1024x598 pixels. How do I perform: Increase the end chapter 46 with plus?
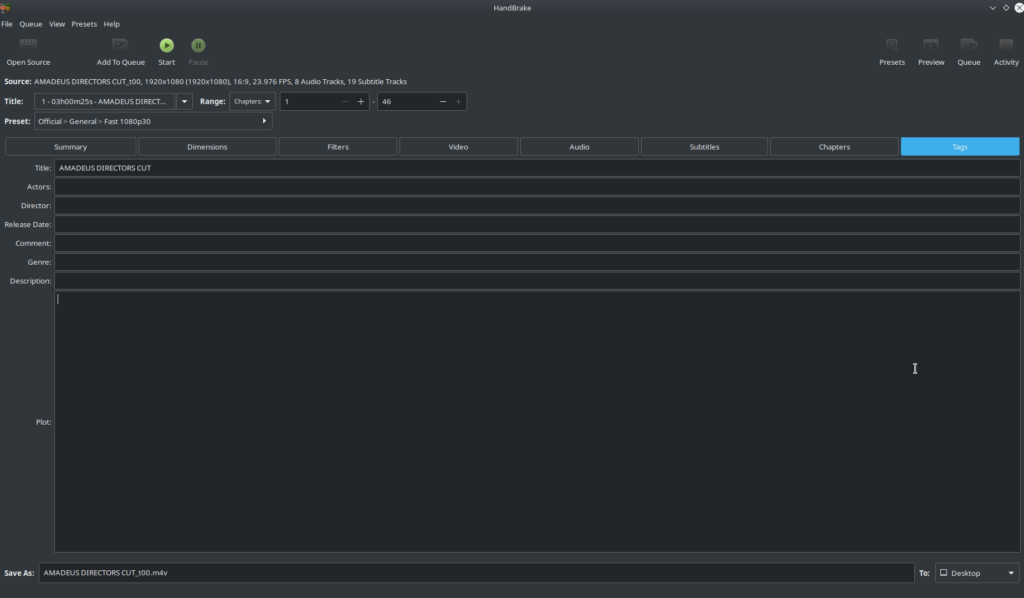(458, 101)
